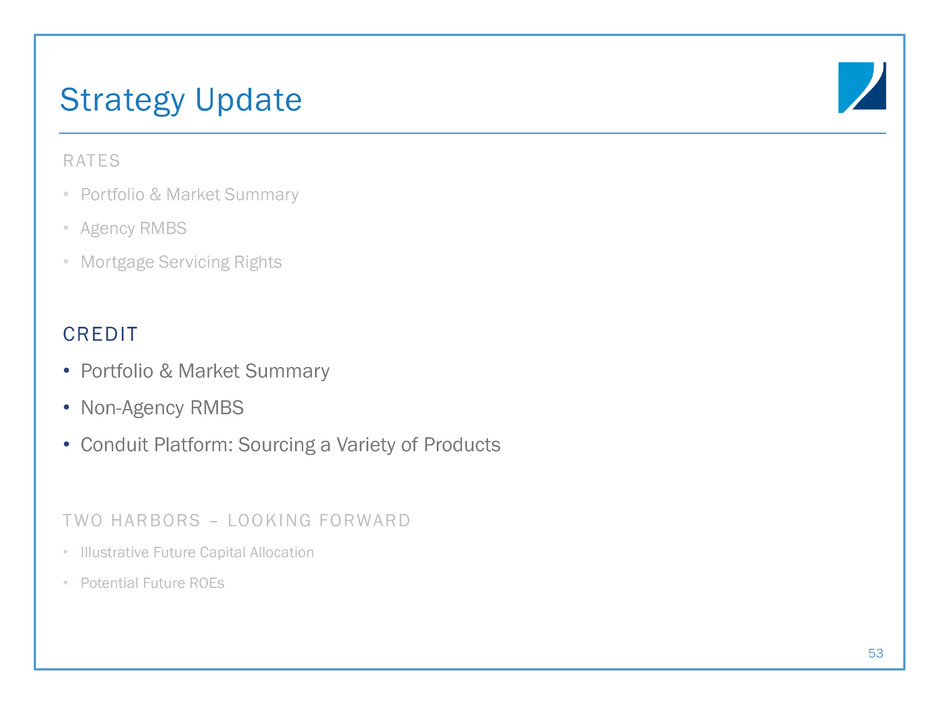
Task: Click the horizontal divider line below the title
Action: click(x=472, y=133)
